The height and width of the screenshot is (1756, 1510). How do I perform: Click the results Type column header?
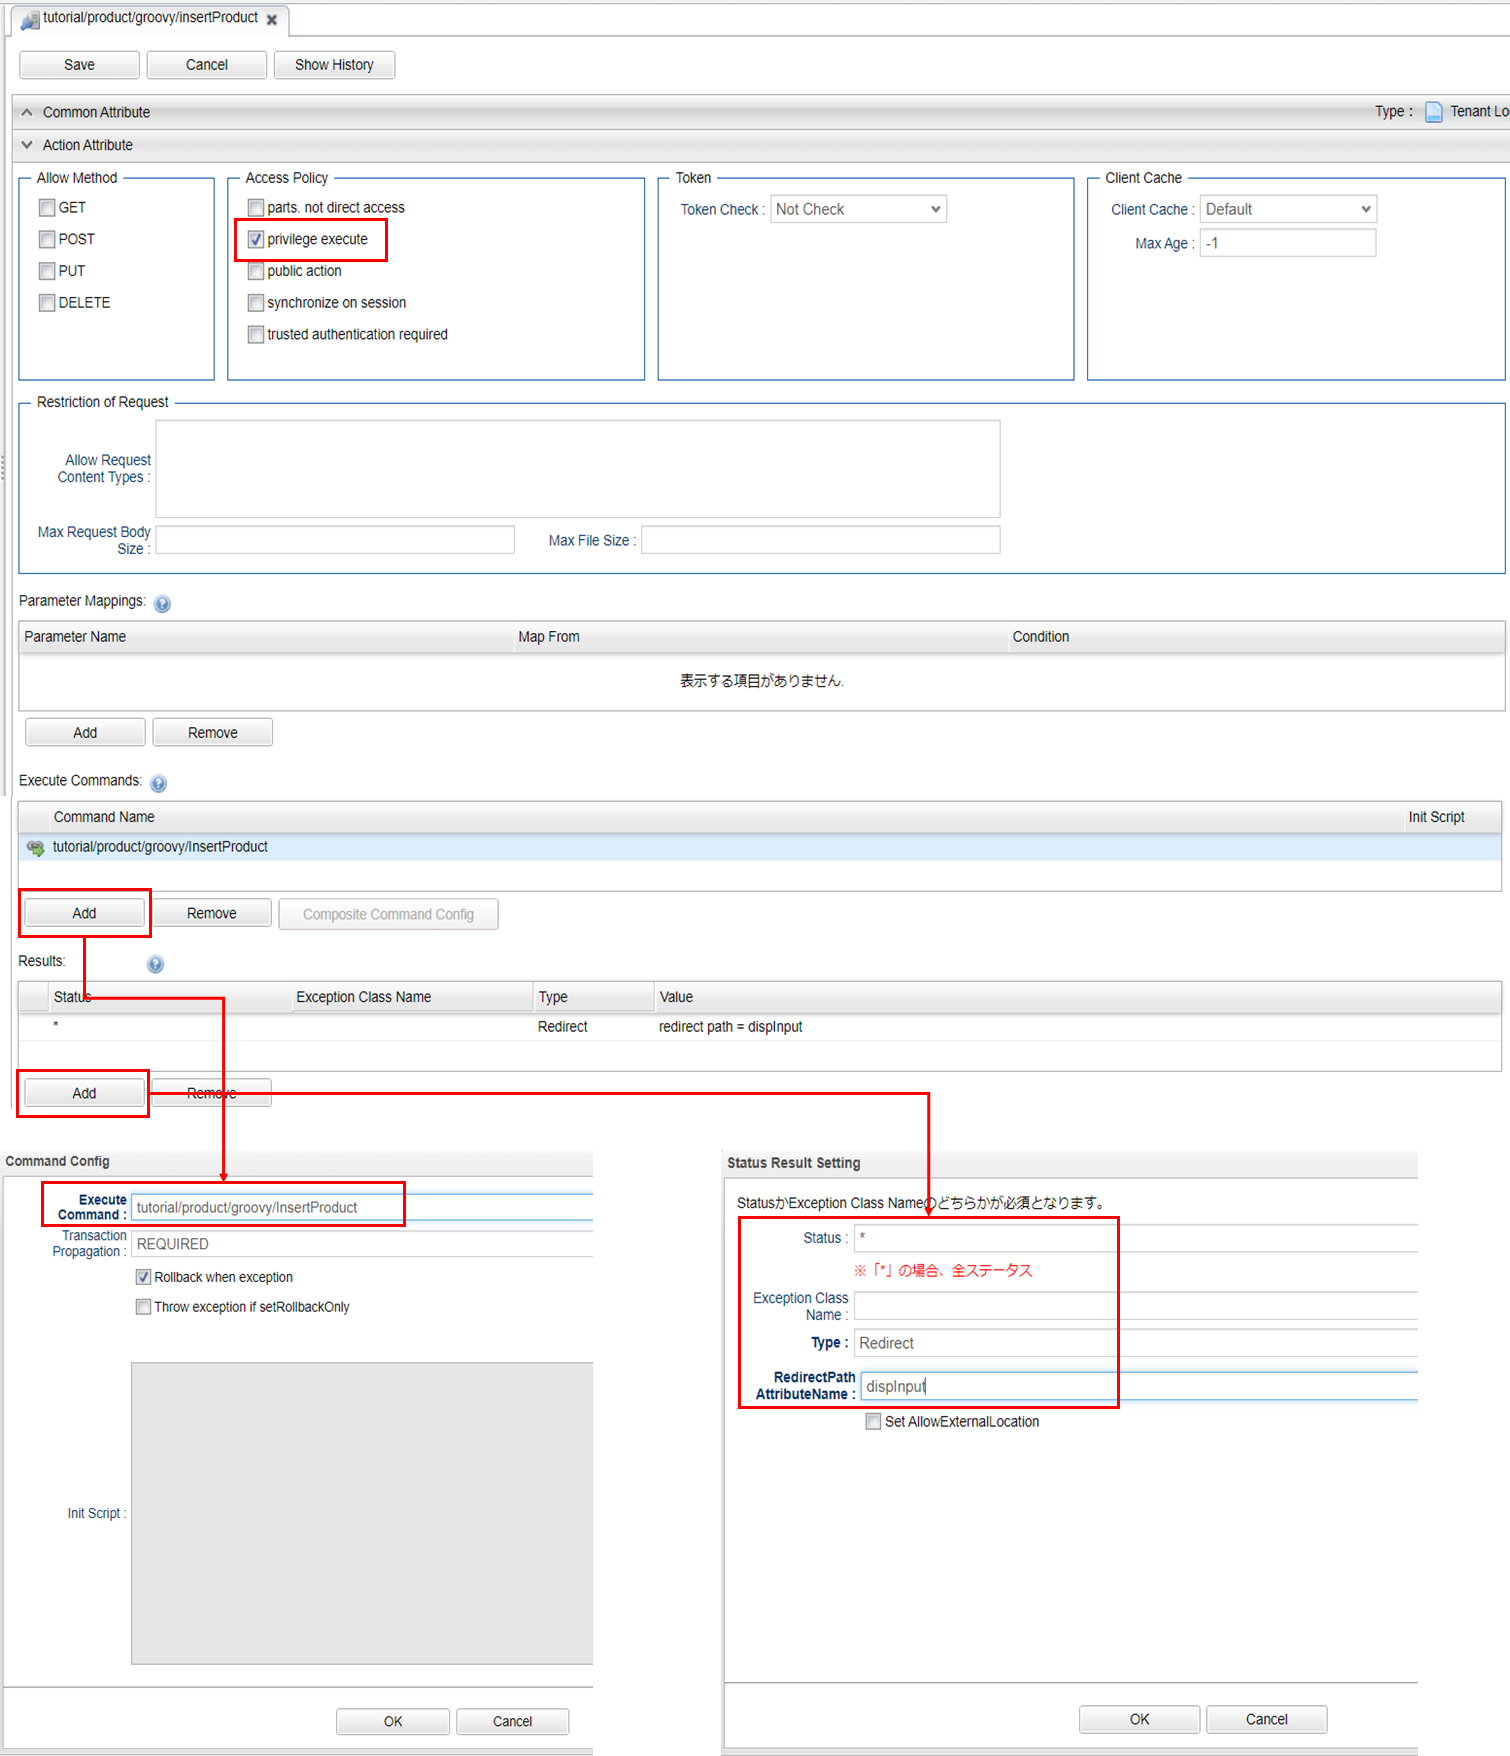594,997
